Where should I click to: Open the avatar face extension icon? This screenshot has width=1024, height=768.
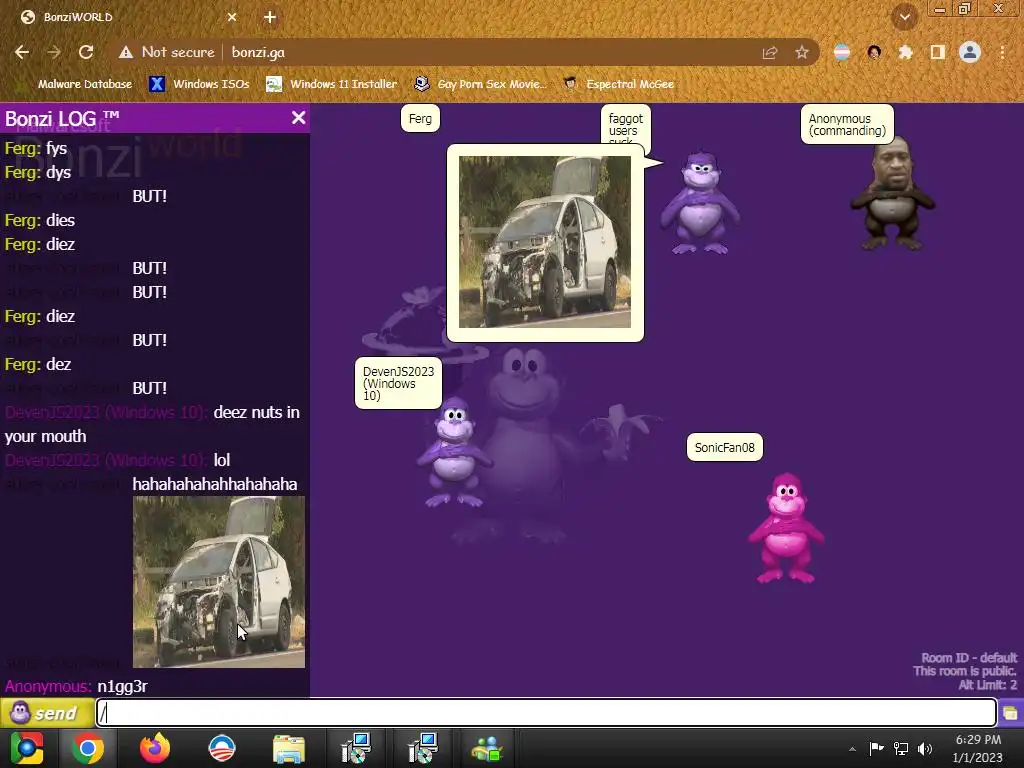click(874, 52)
